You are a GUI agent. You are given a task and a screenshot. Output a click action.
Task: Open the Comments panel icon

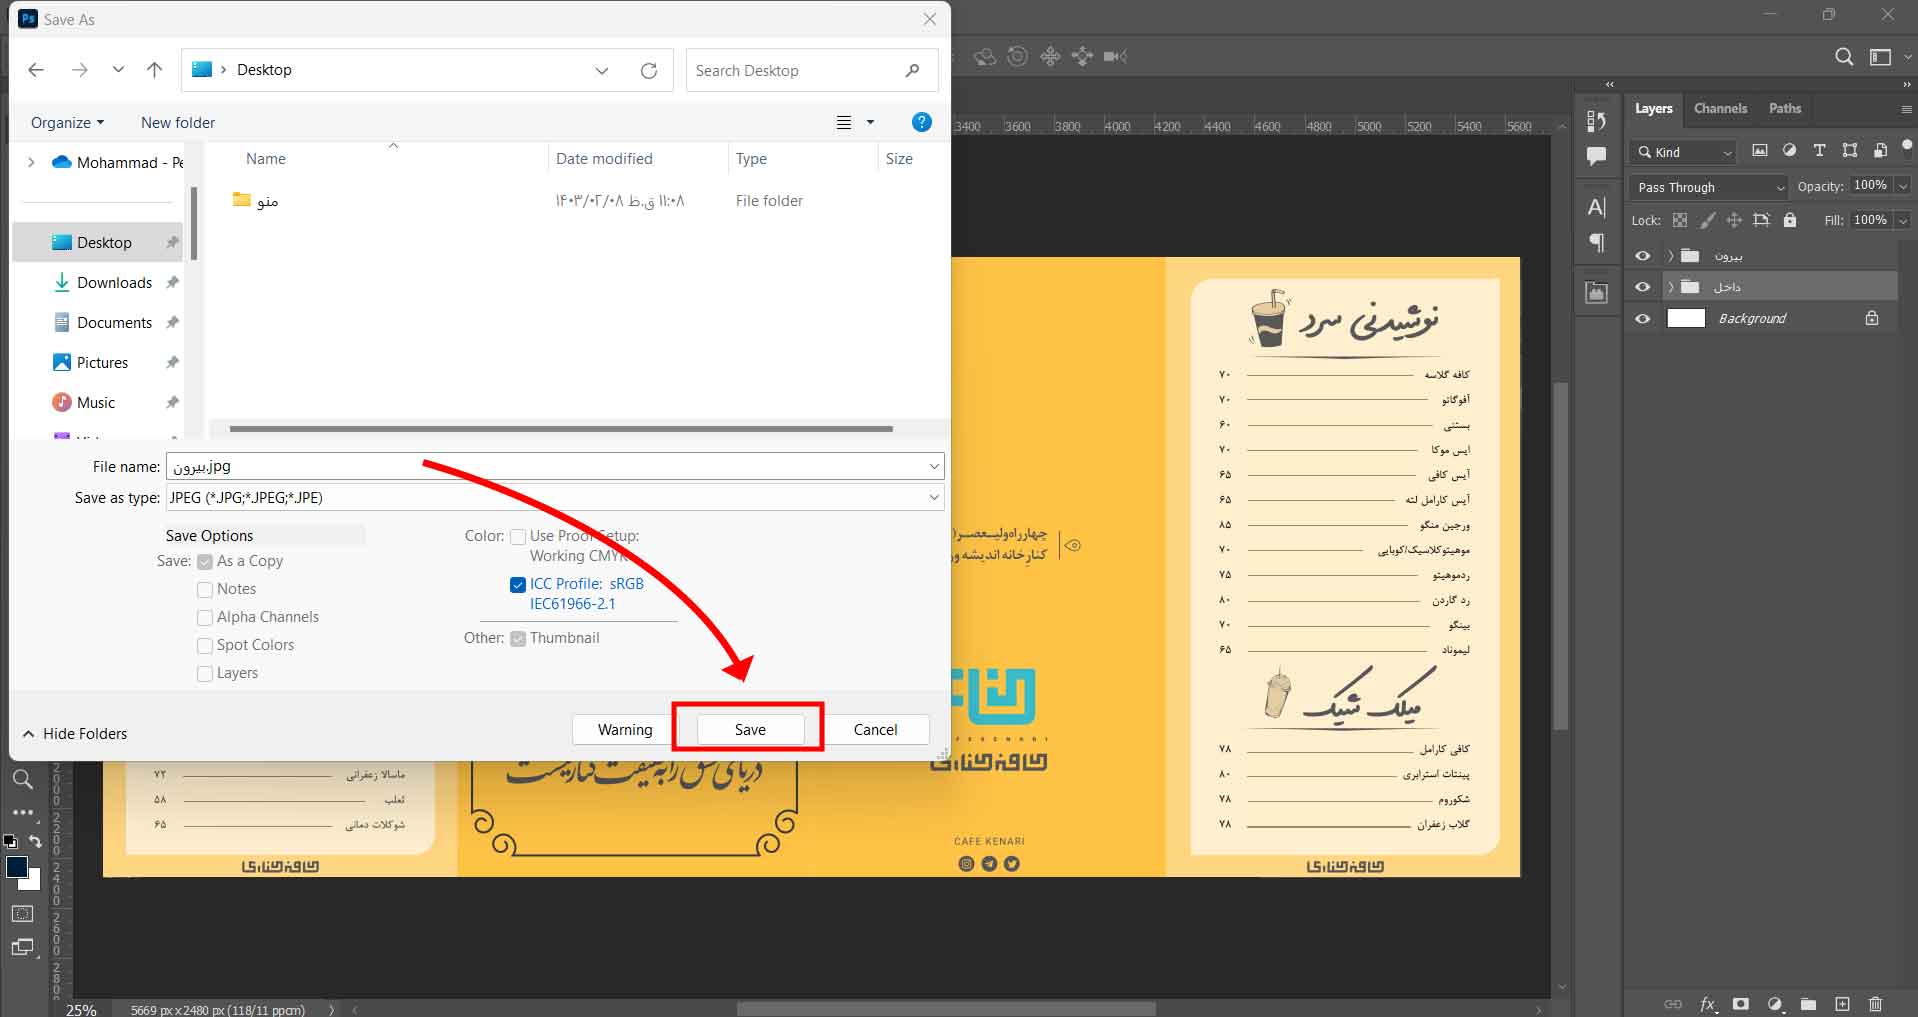tap(1596, 156)
